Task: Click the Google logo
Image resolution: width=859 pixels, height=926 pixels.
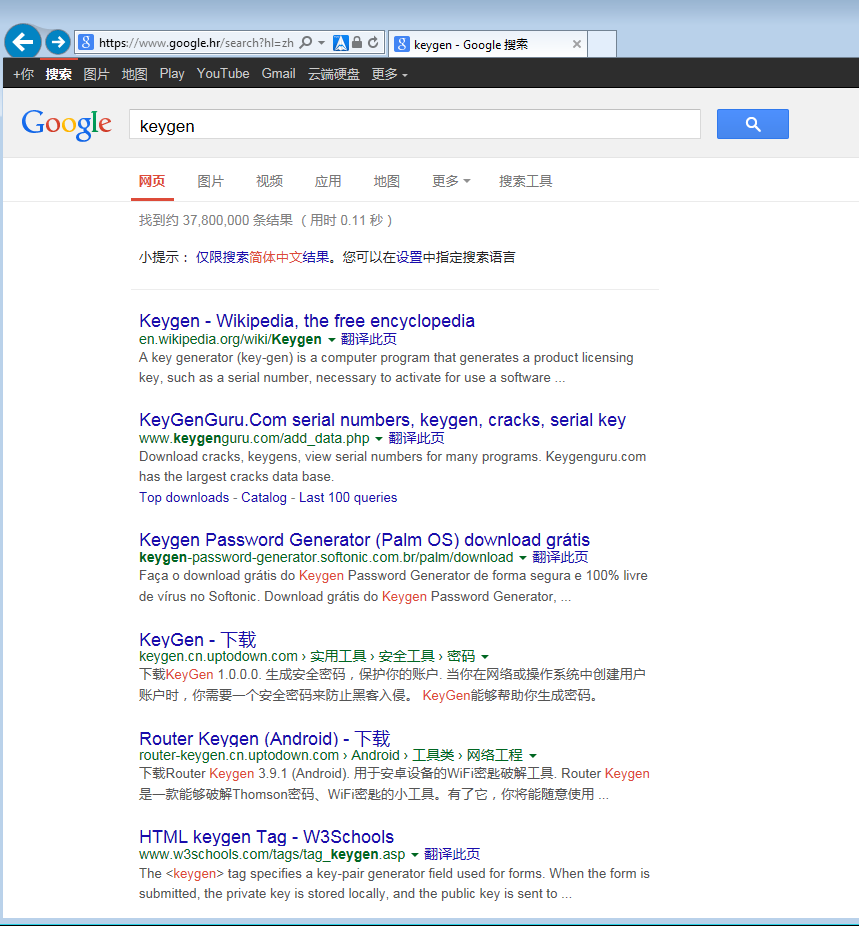Action: point(66,124)
